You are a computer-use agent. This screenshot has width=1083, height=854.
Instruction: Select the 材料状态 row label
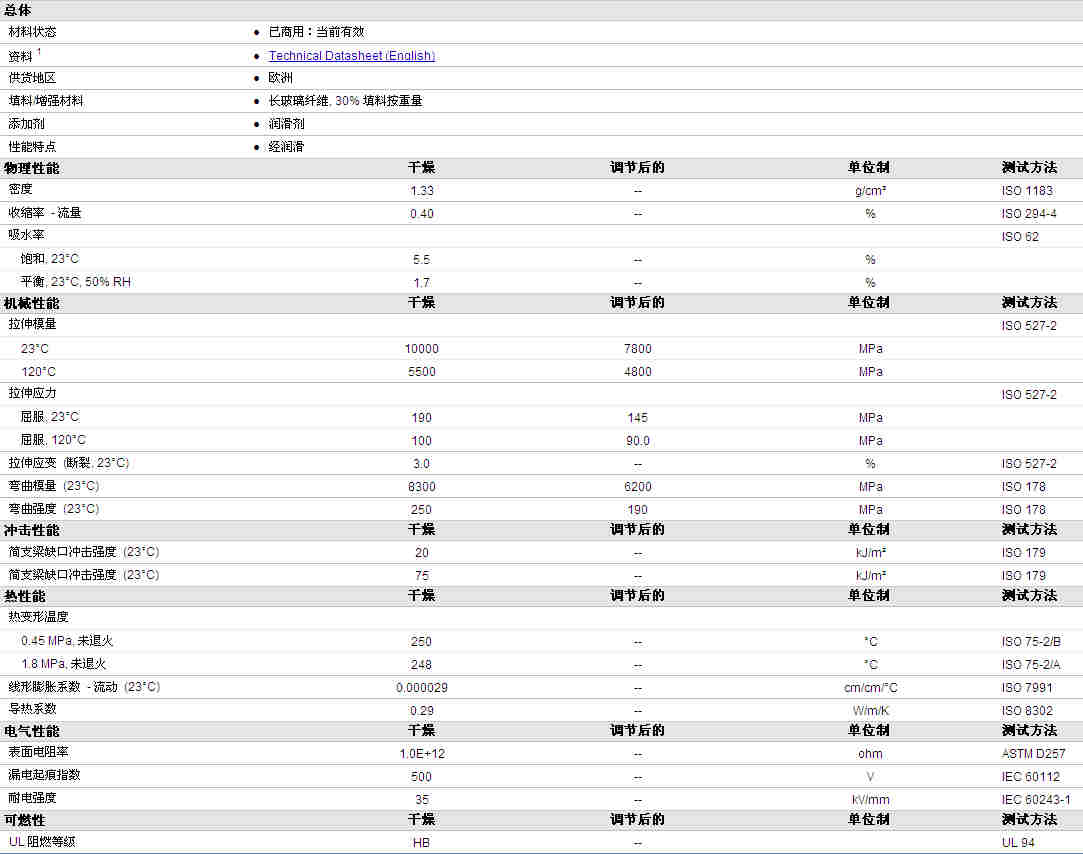click(32, 32)
